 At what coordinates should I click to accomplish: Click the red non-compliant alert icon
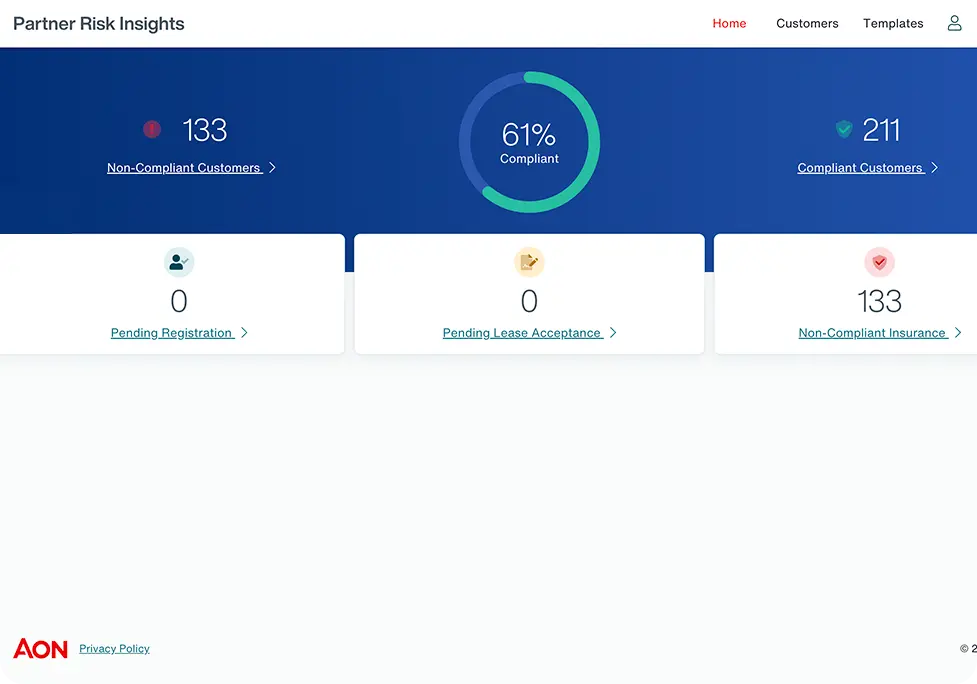point(152,129)
